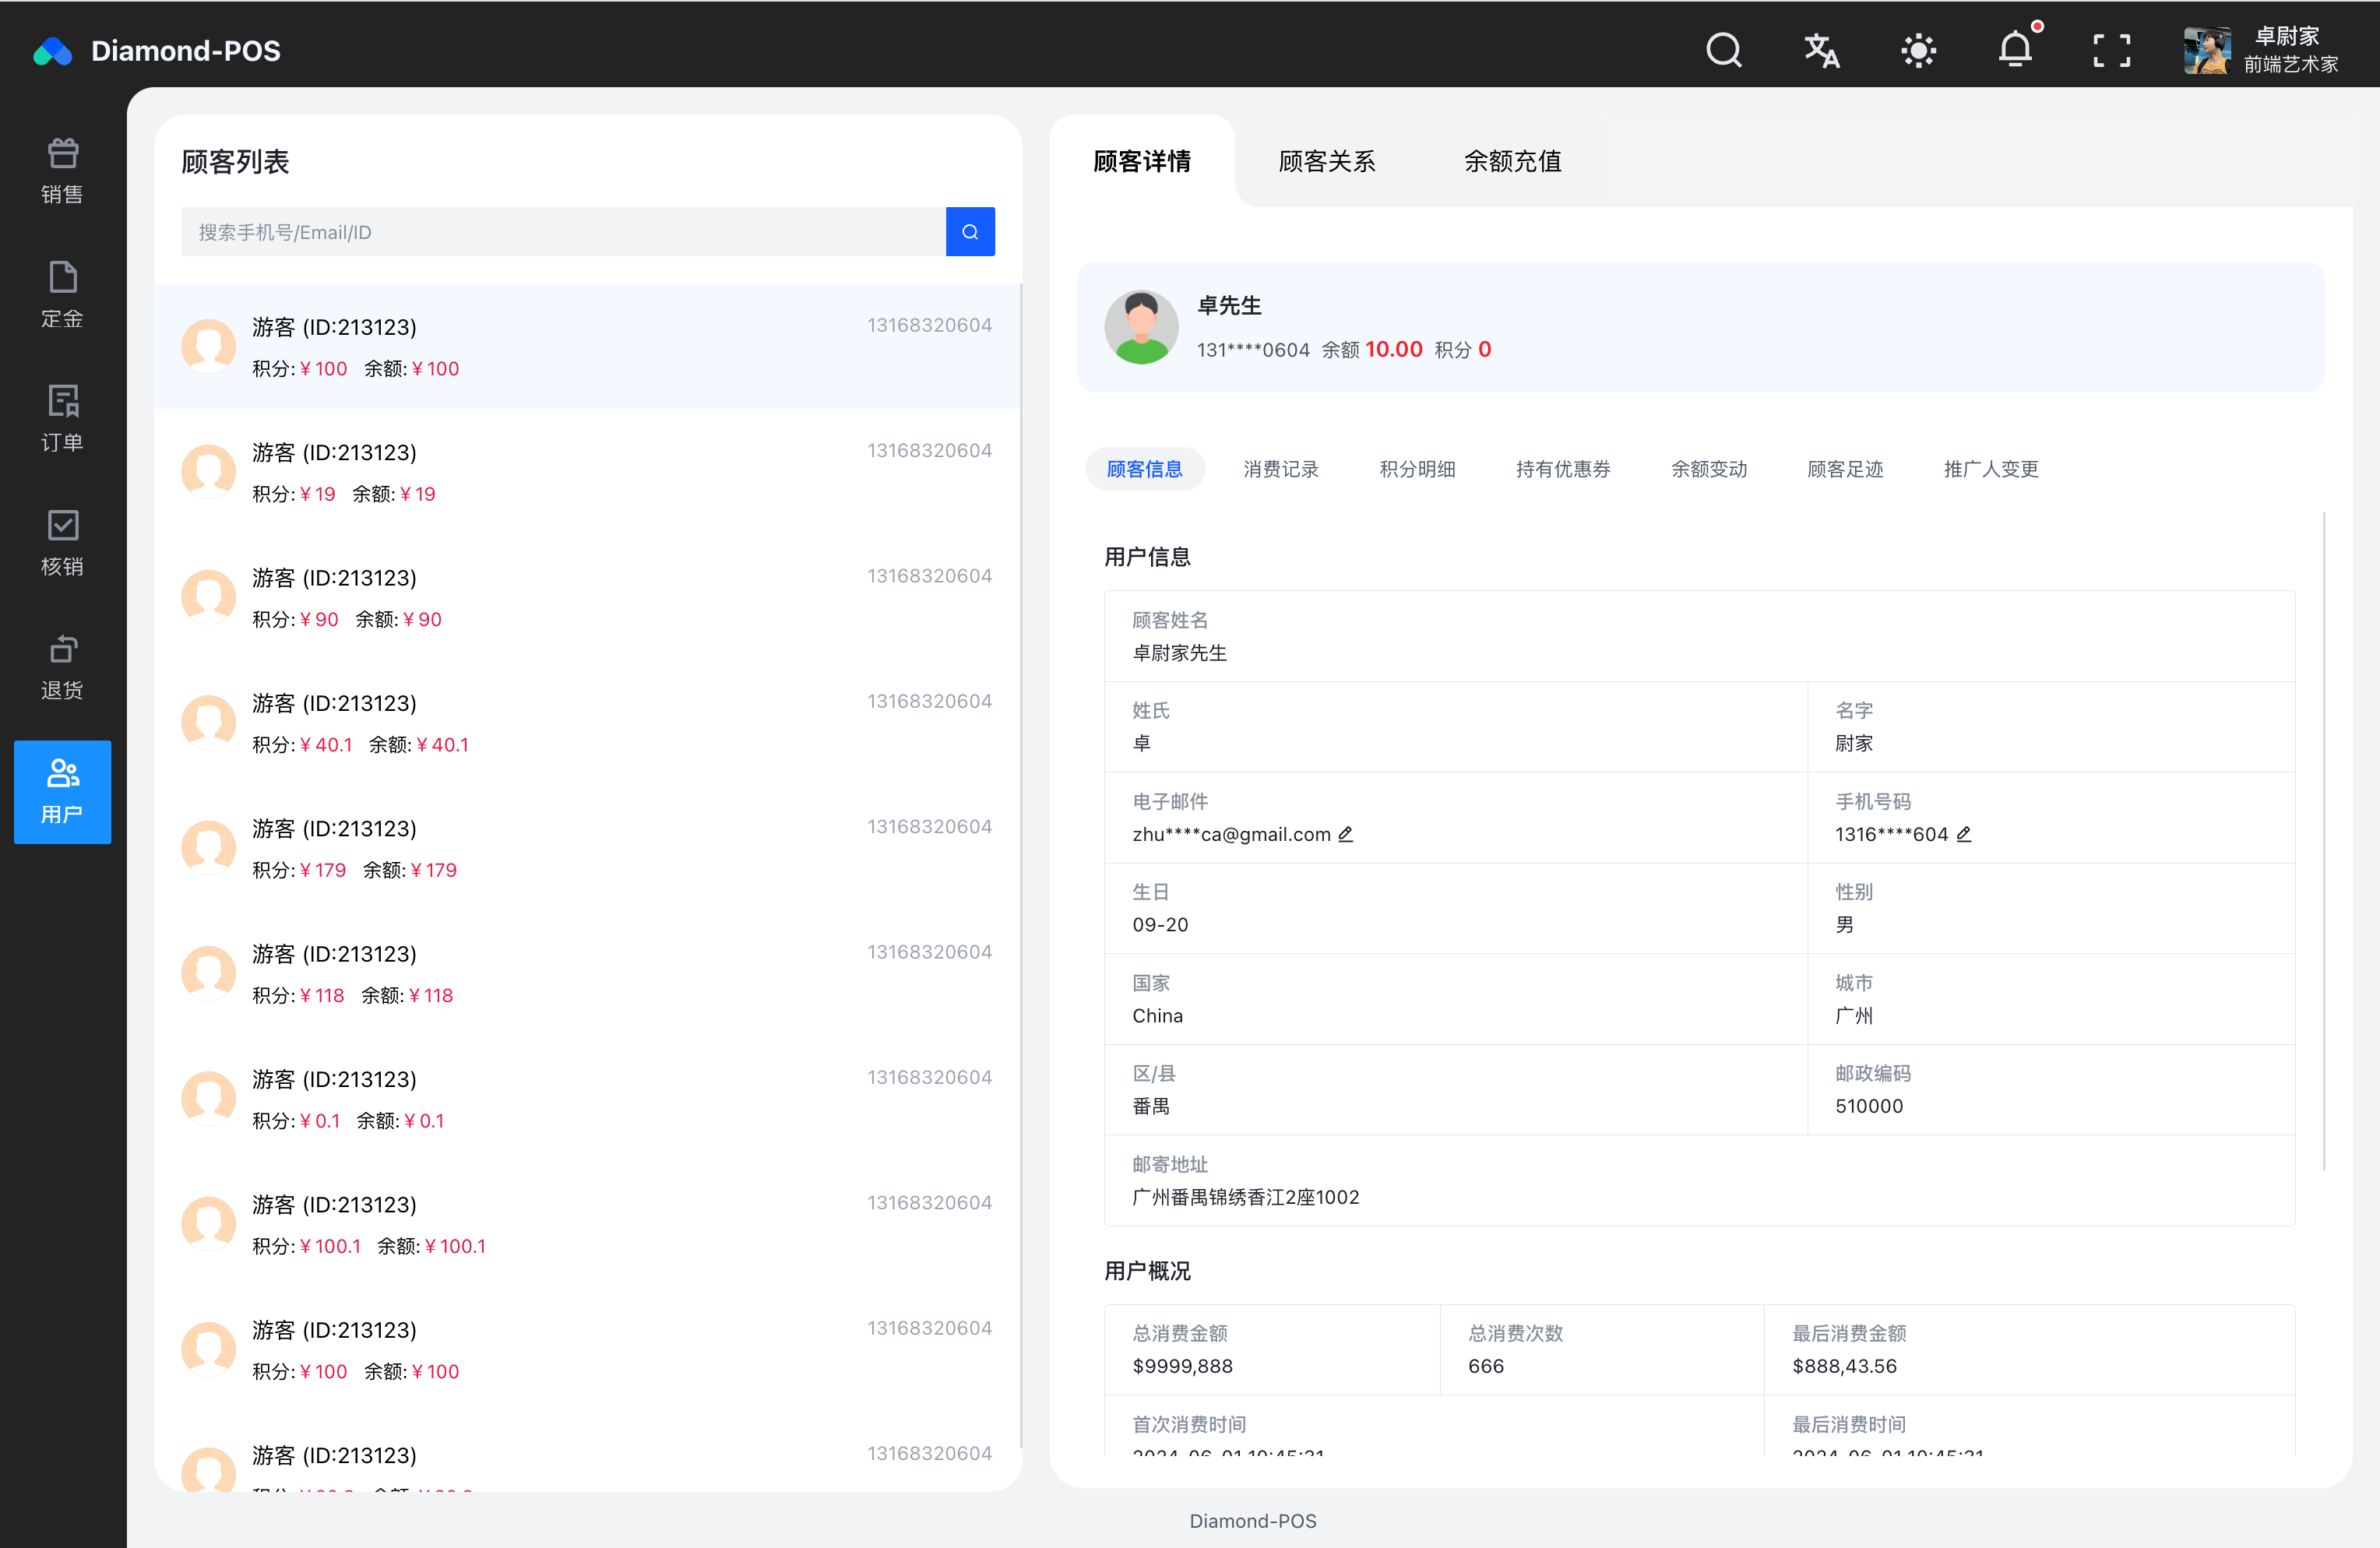Click the 总消费次数 value 666

coord(1485,1366)
